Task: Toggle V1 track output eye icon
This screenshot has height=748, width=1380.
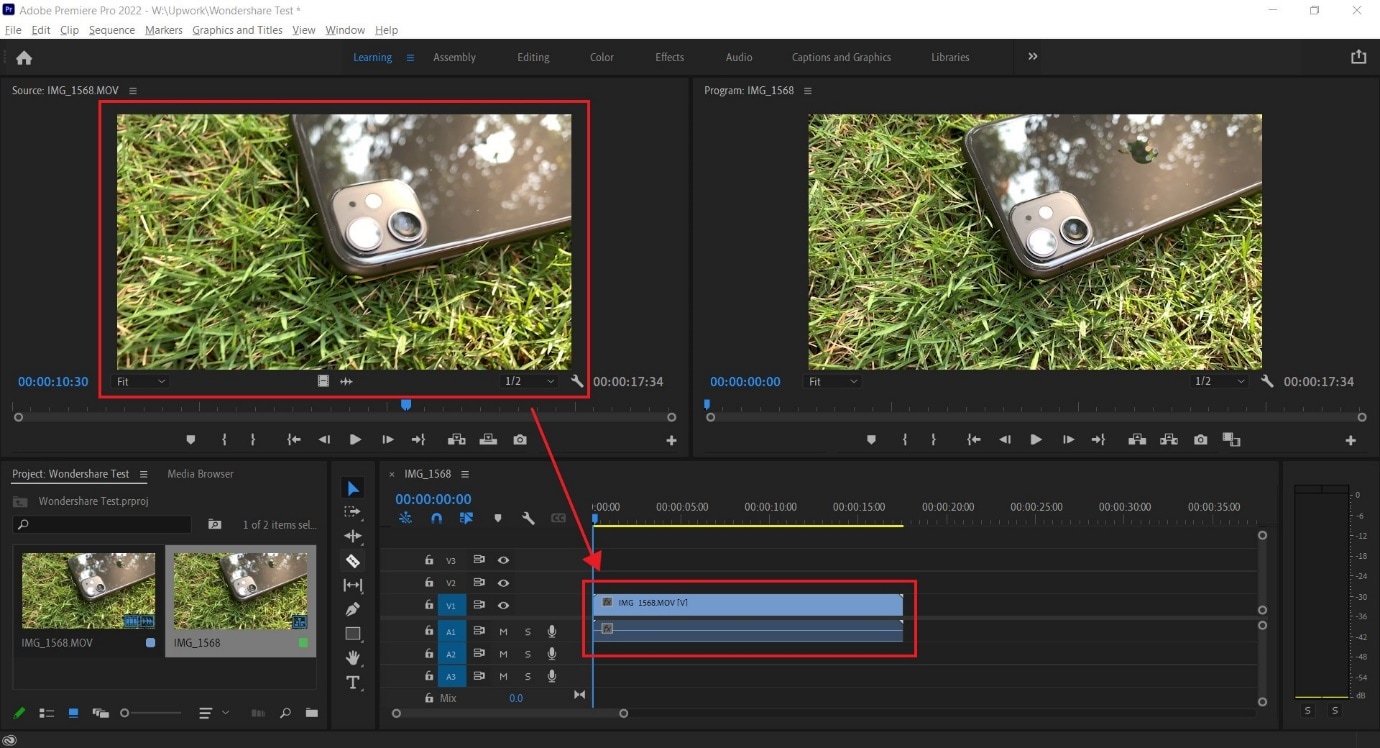Action: 503,605
